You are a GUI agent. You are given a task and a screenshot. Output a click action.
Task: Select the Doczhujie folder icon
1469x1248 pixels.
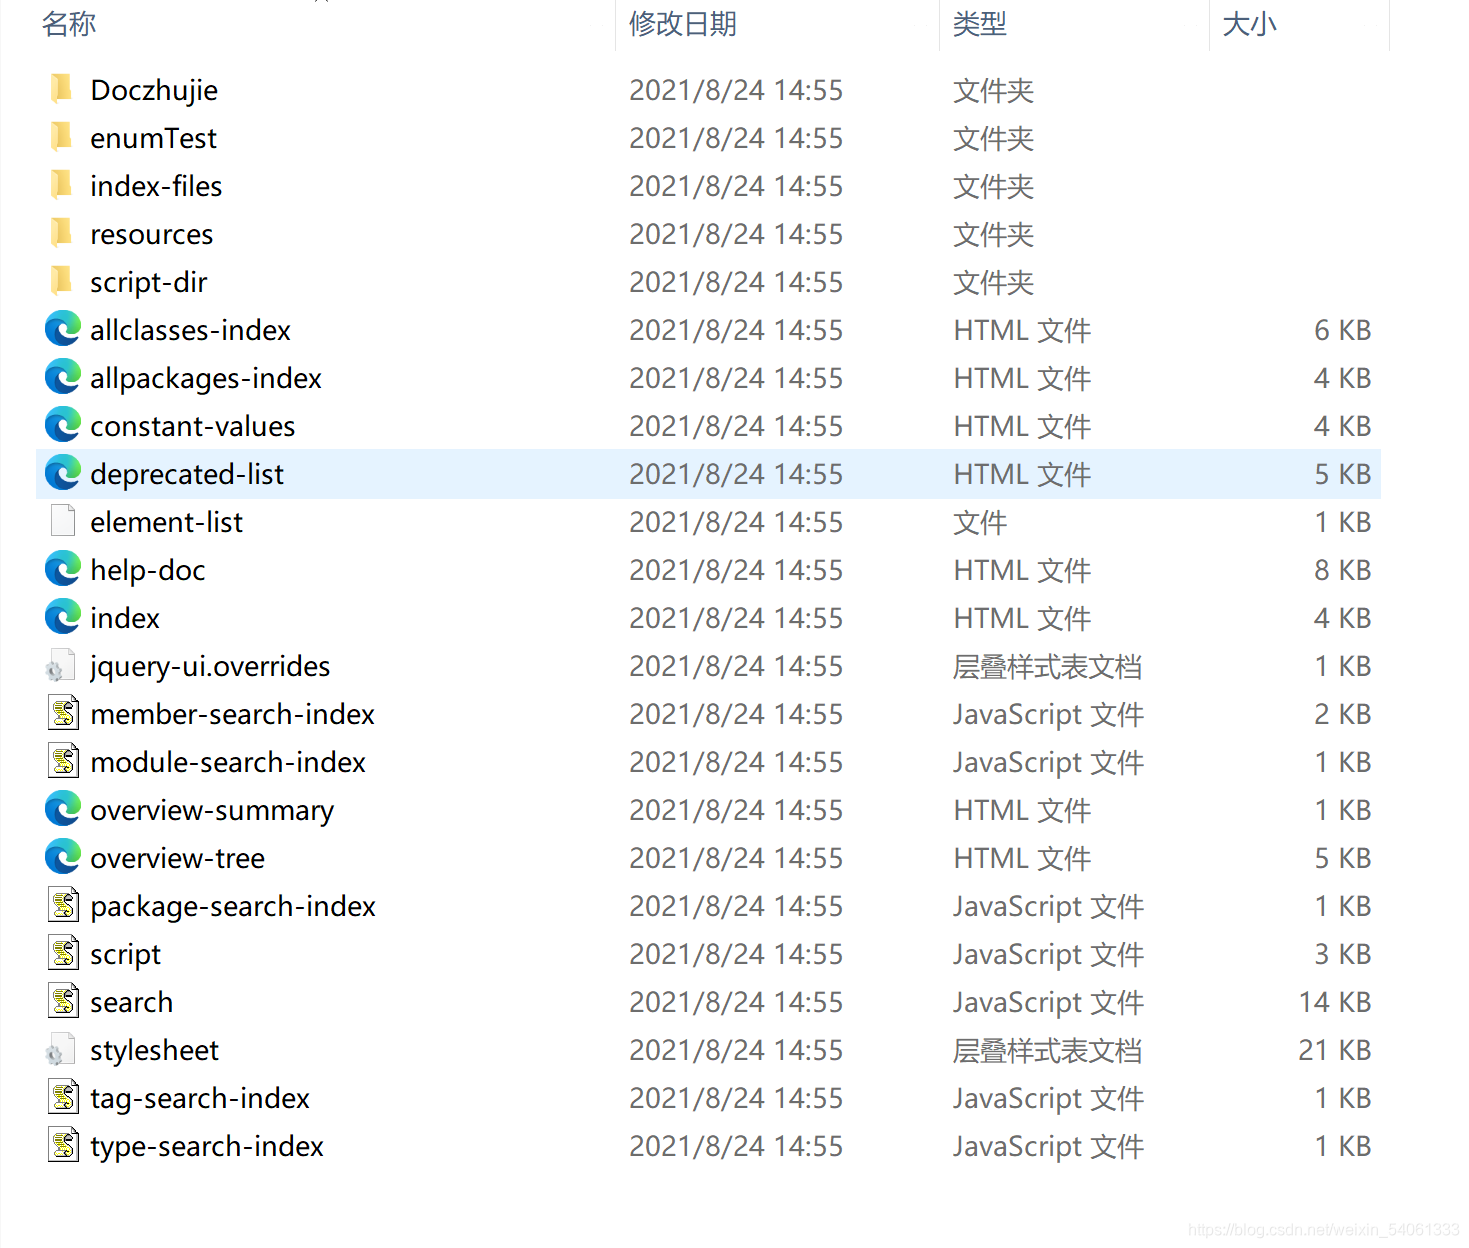(x=62, y=89)
